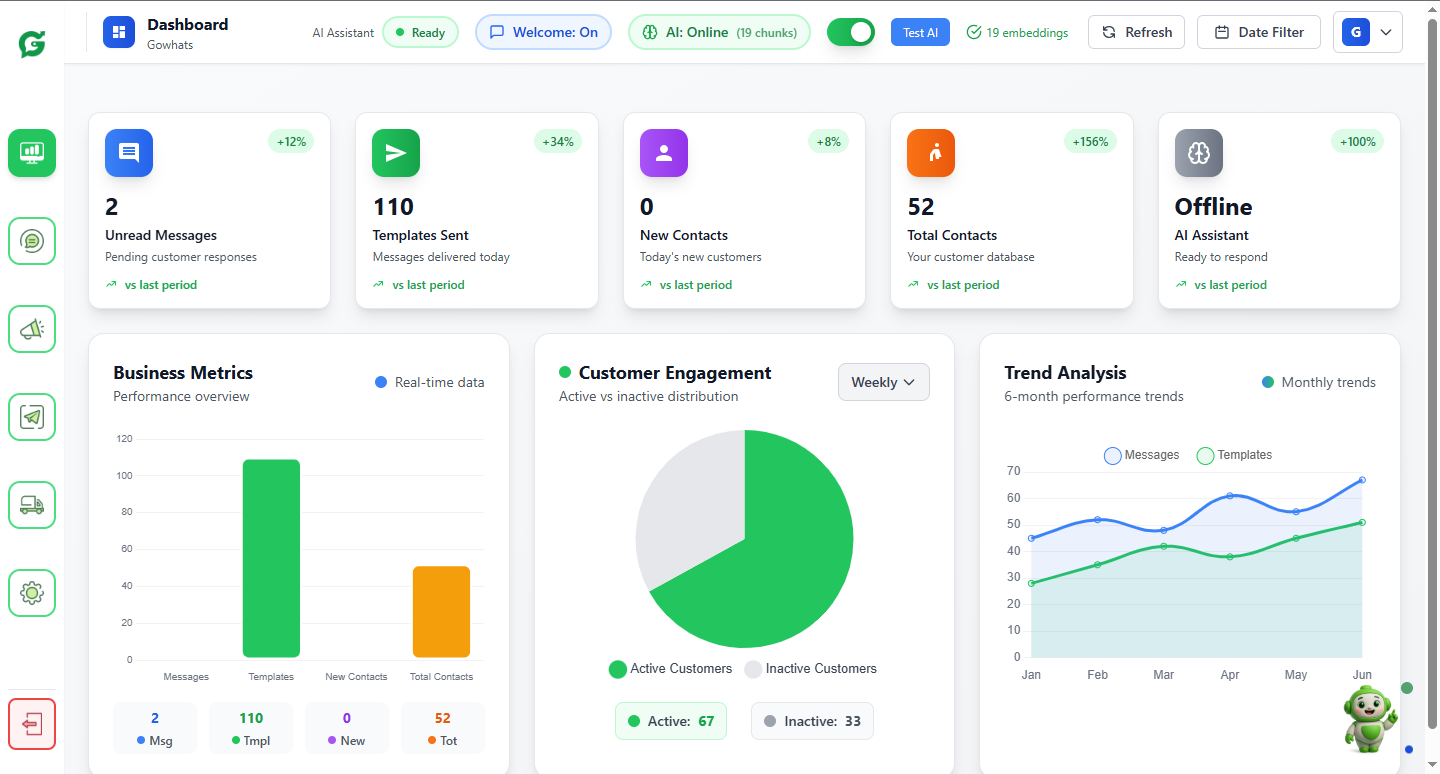1440x774 pixels.
Task: Open the chat messages sidebar icon
Action: (x=32, y=241)
